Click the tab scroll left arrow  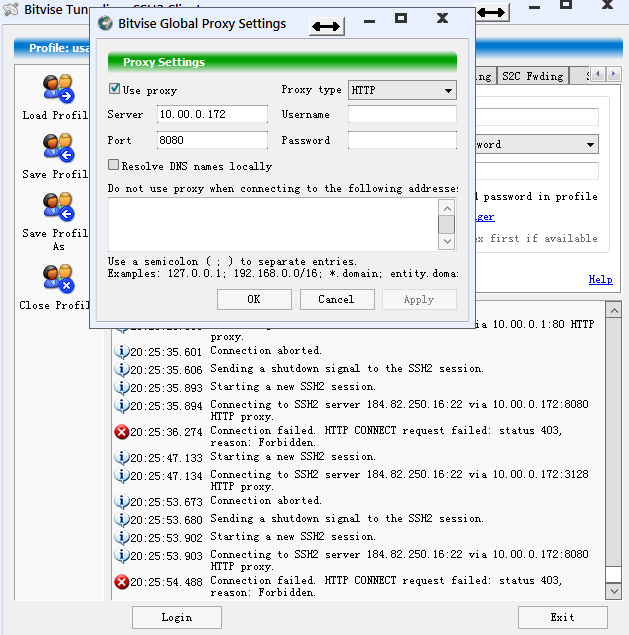(x=598, y=74)
